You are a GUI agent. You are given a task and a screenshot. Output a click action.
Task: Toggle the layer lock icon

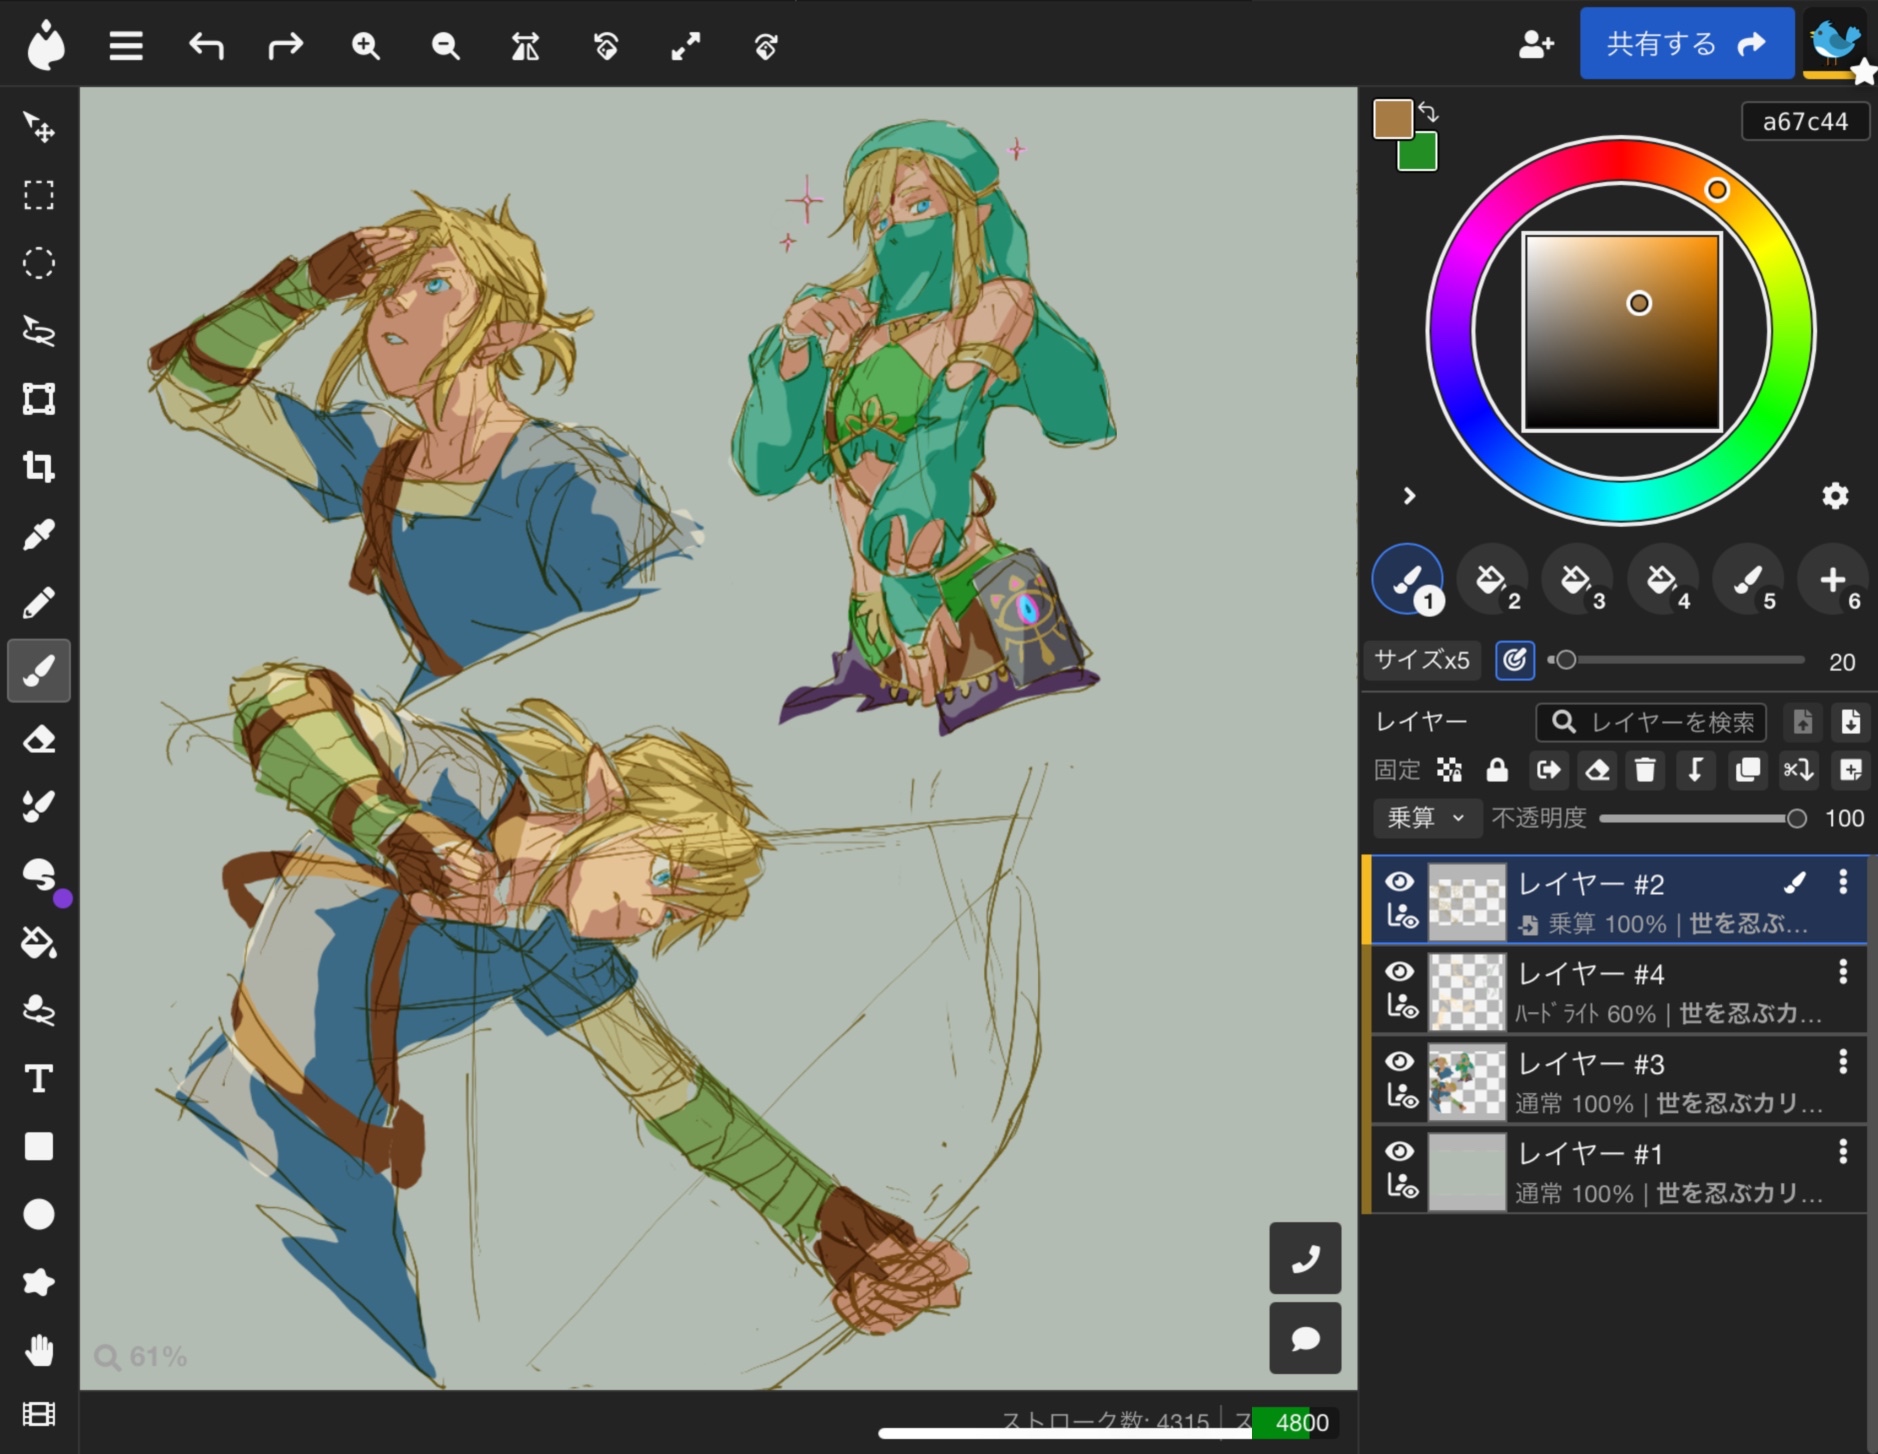1497,770
